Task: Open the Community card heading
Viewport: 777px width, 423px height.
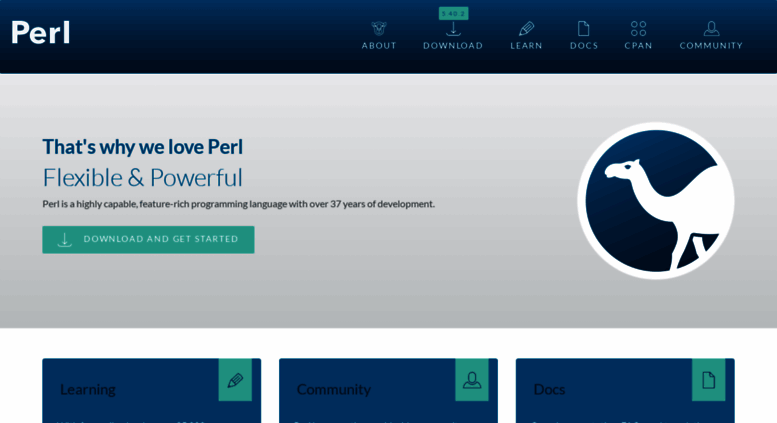Action: (x=333, y=390)
